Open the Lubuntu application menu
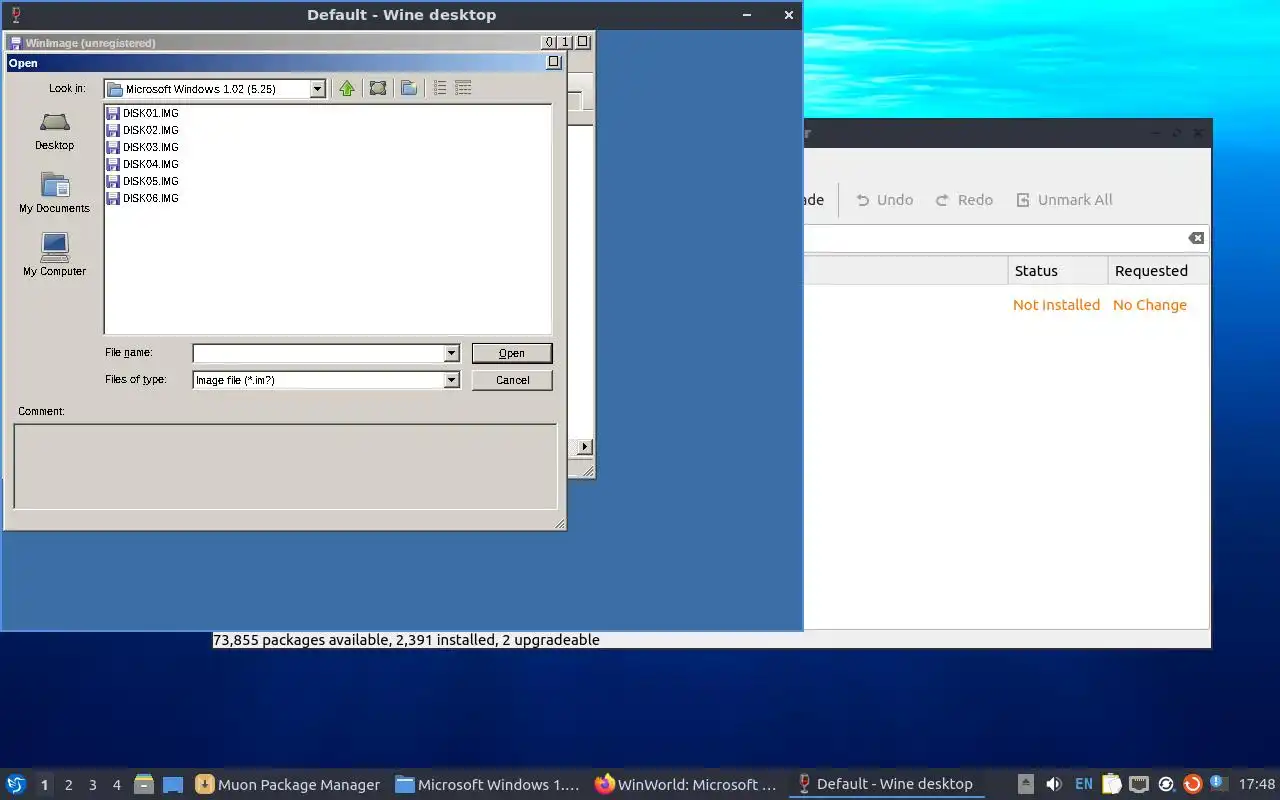1280x800 pixels. (x=16, y=784)
